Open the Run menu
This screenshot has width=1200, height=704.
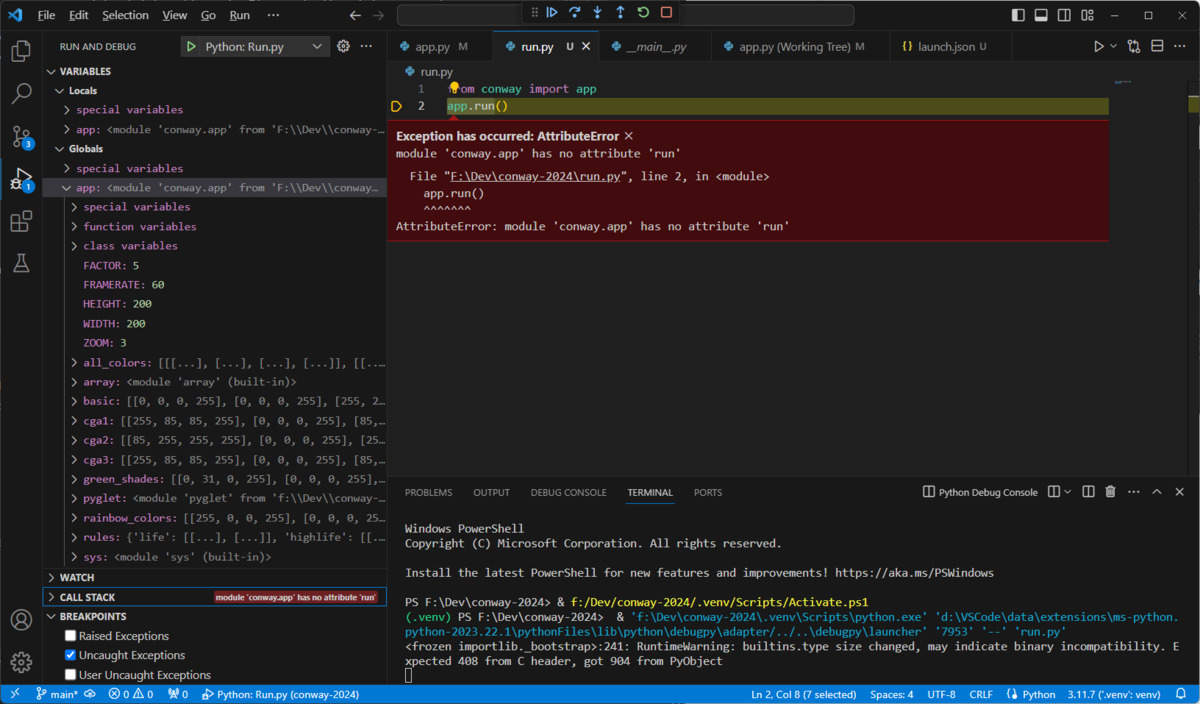239,15
